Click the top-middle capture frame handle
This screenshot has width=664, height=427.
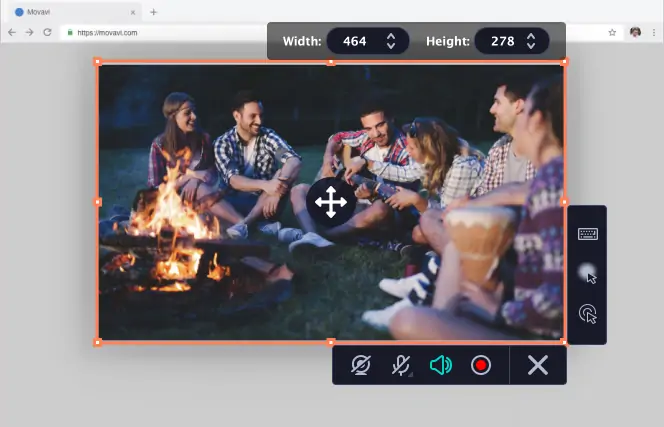[331, 62]
